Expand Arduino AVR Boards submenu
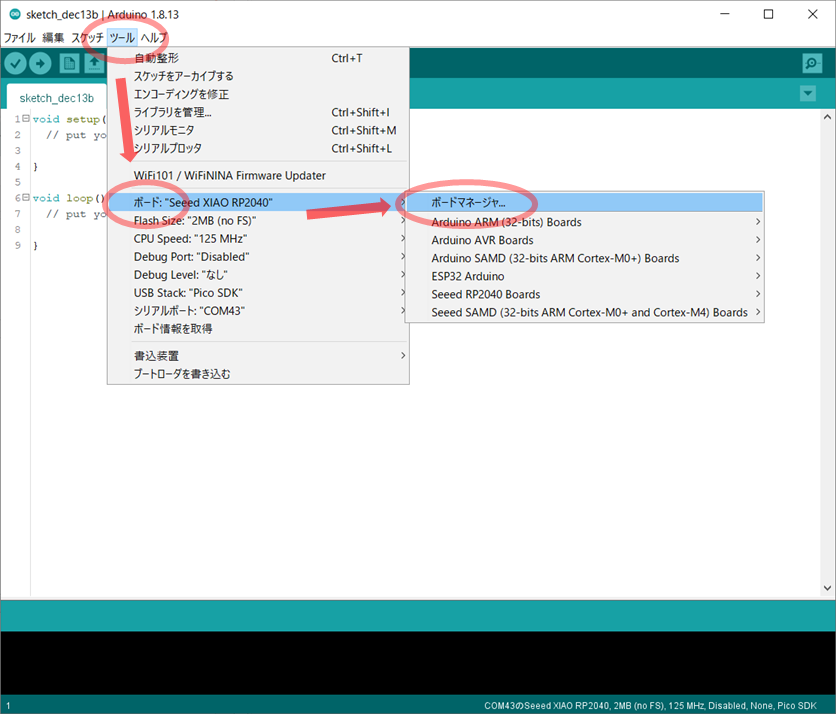836x714 pixels. [584, 240]
